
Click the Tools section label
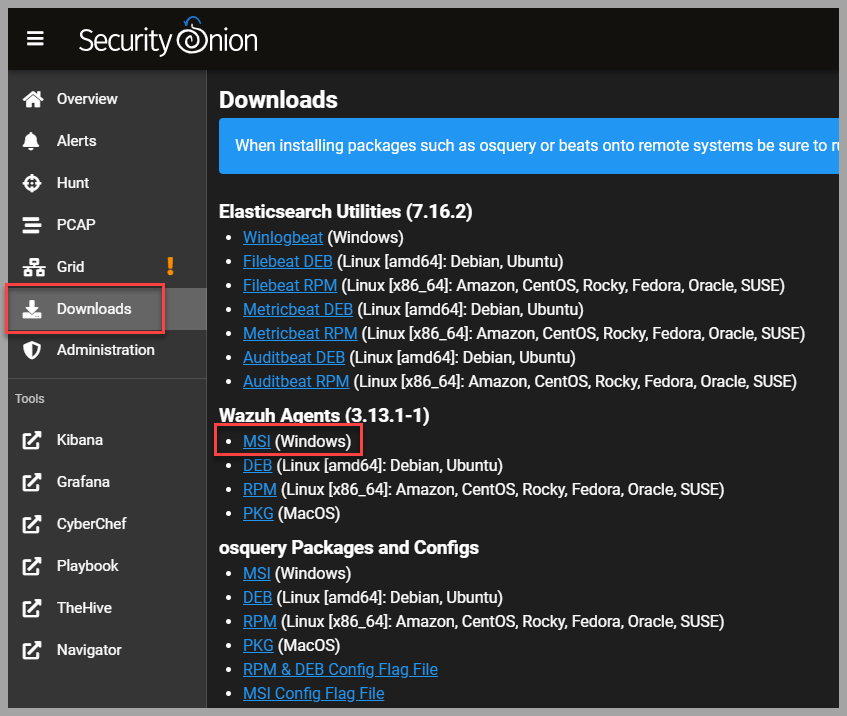click(30, 399)
